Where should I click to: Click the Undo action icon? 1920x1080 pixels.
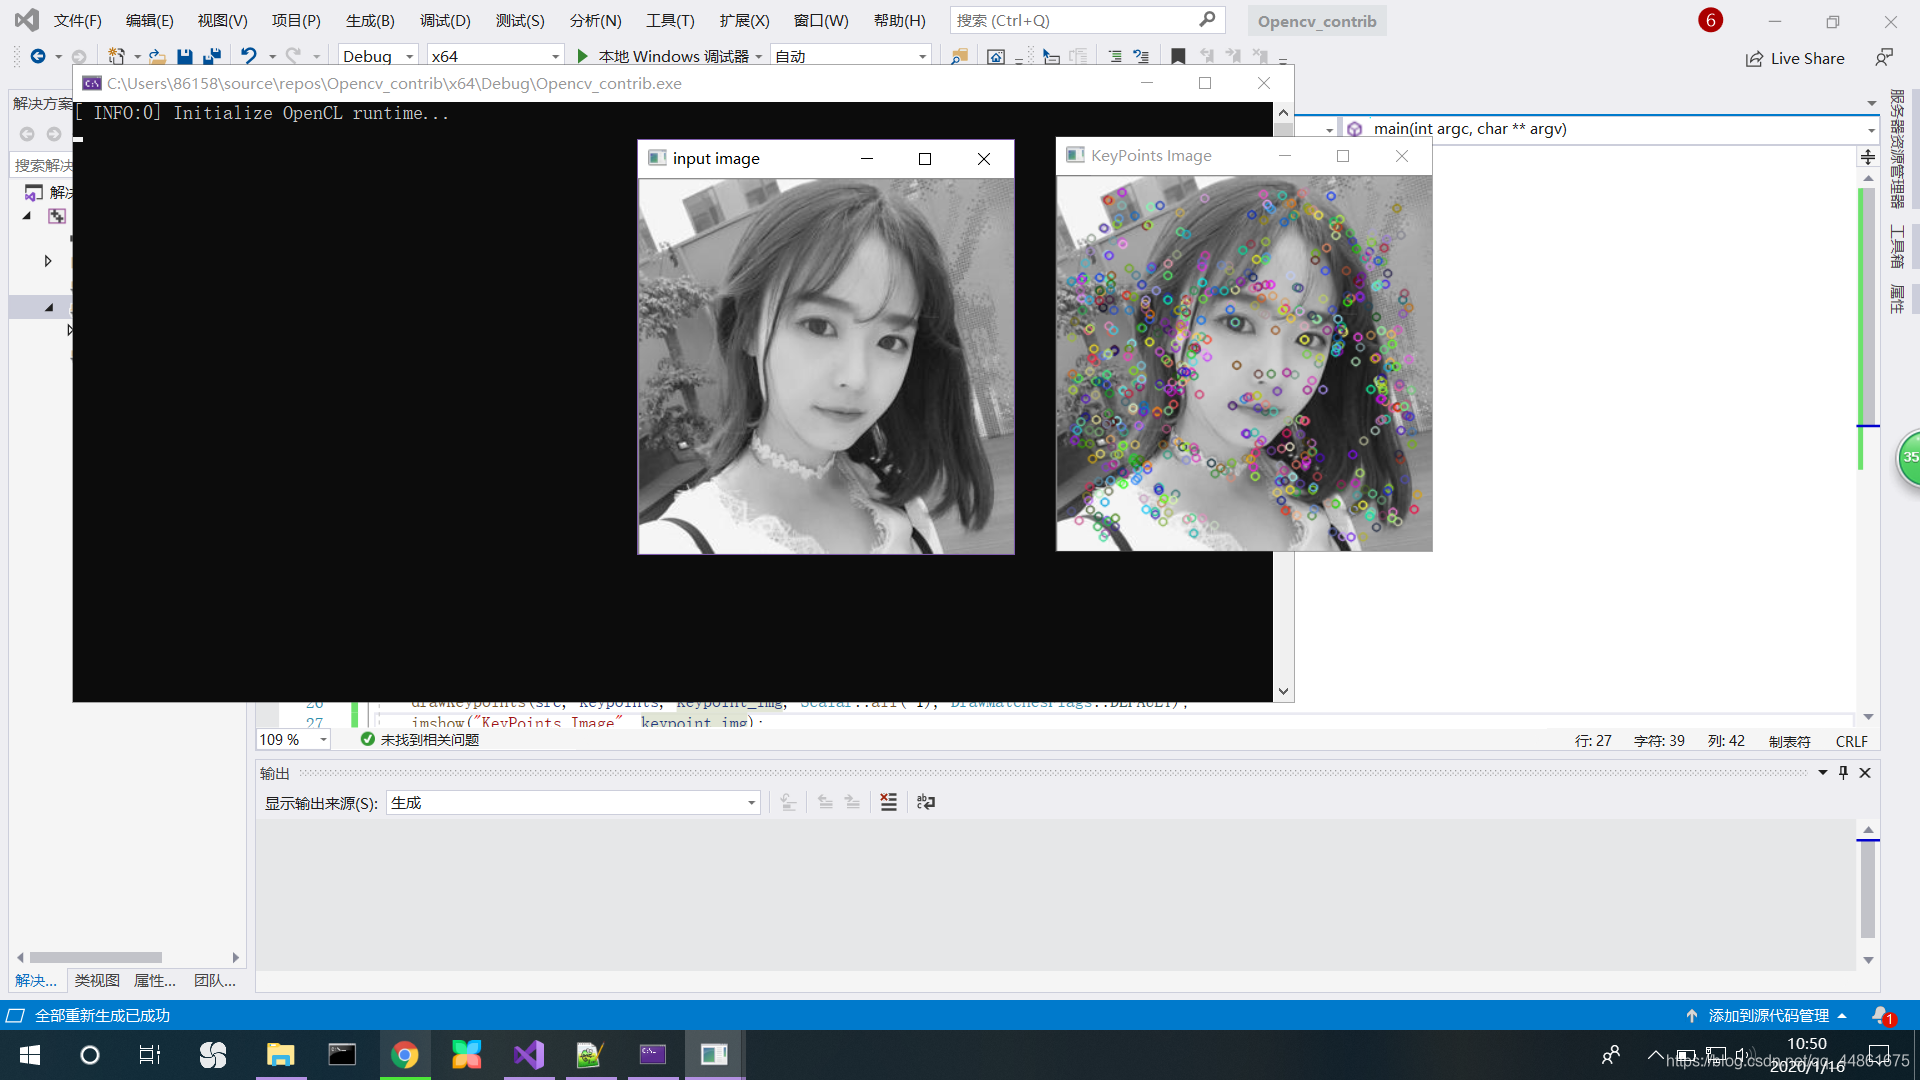[x=249, y=55]
